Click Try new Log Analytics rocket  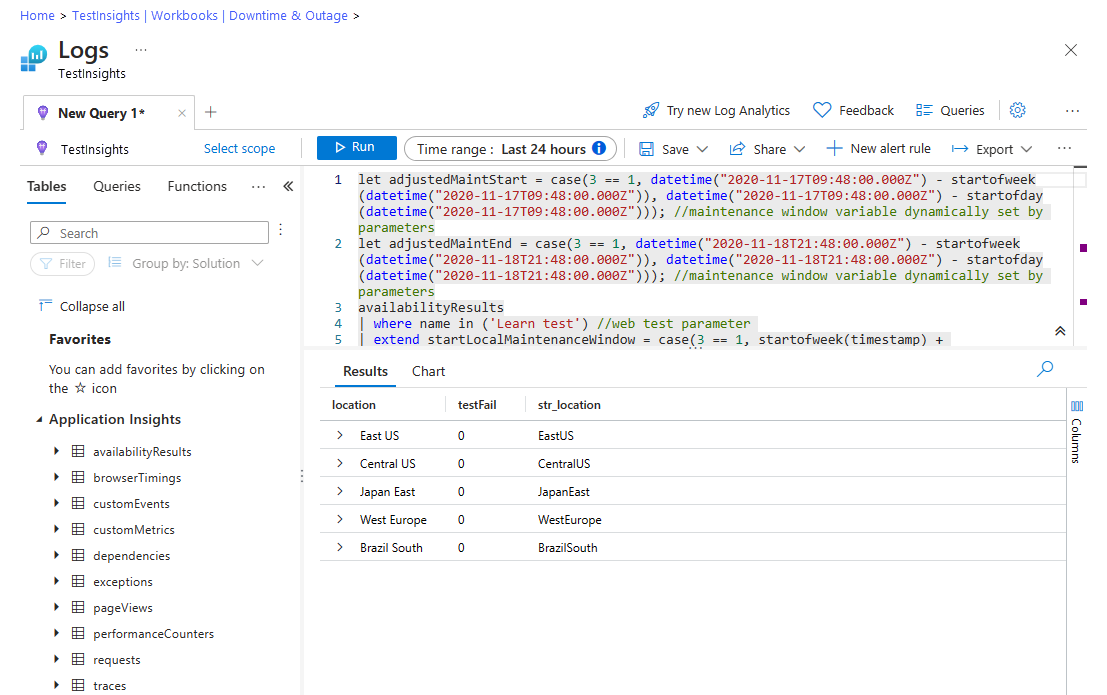(x=716, y=110)
